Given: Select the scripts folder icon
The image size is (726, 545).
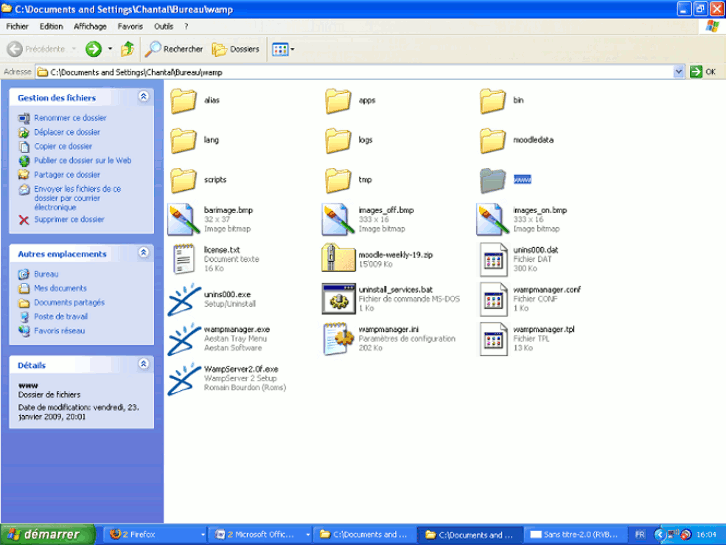Looking at the screenshot, I should 183,180.
